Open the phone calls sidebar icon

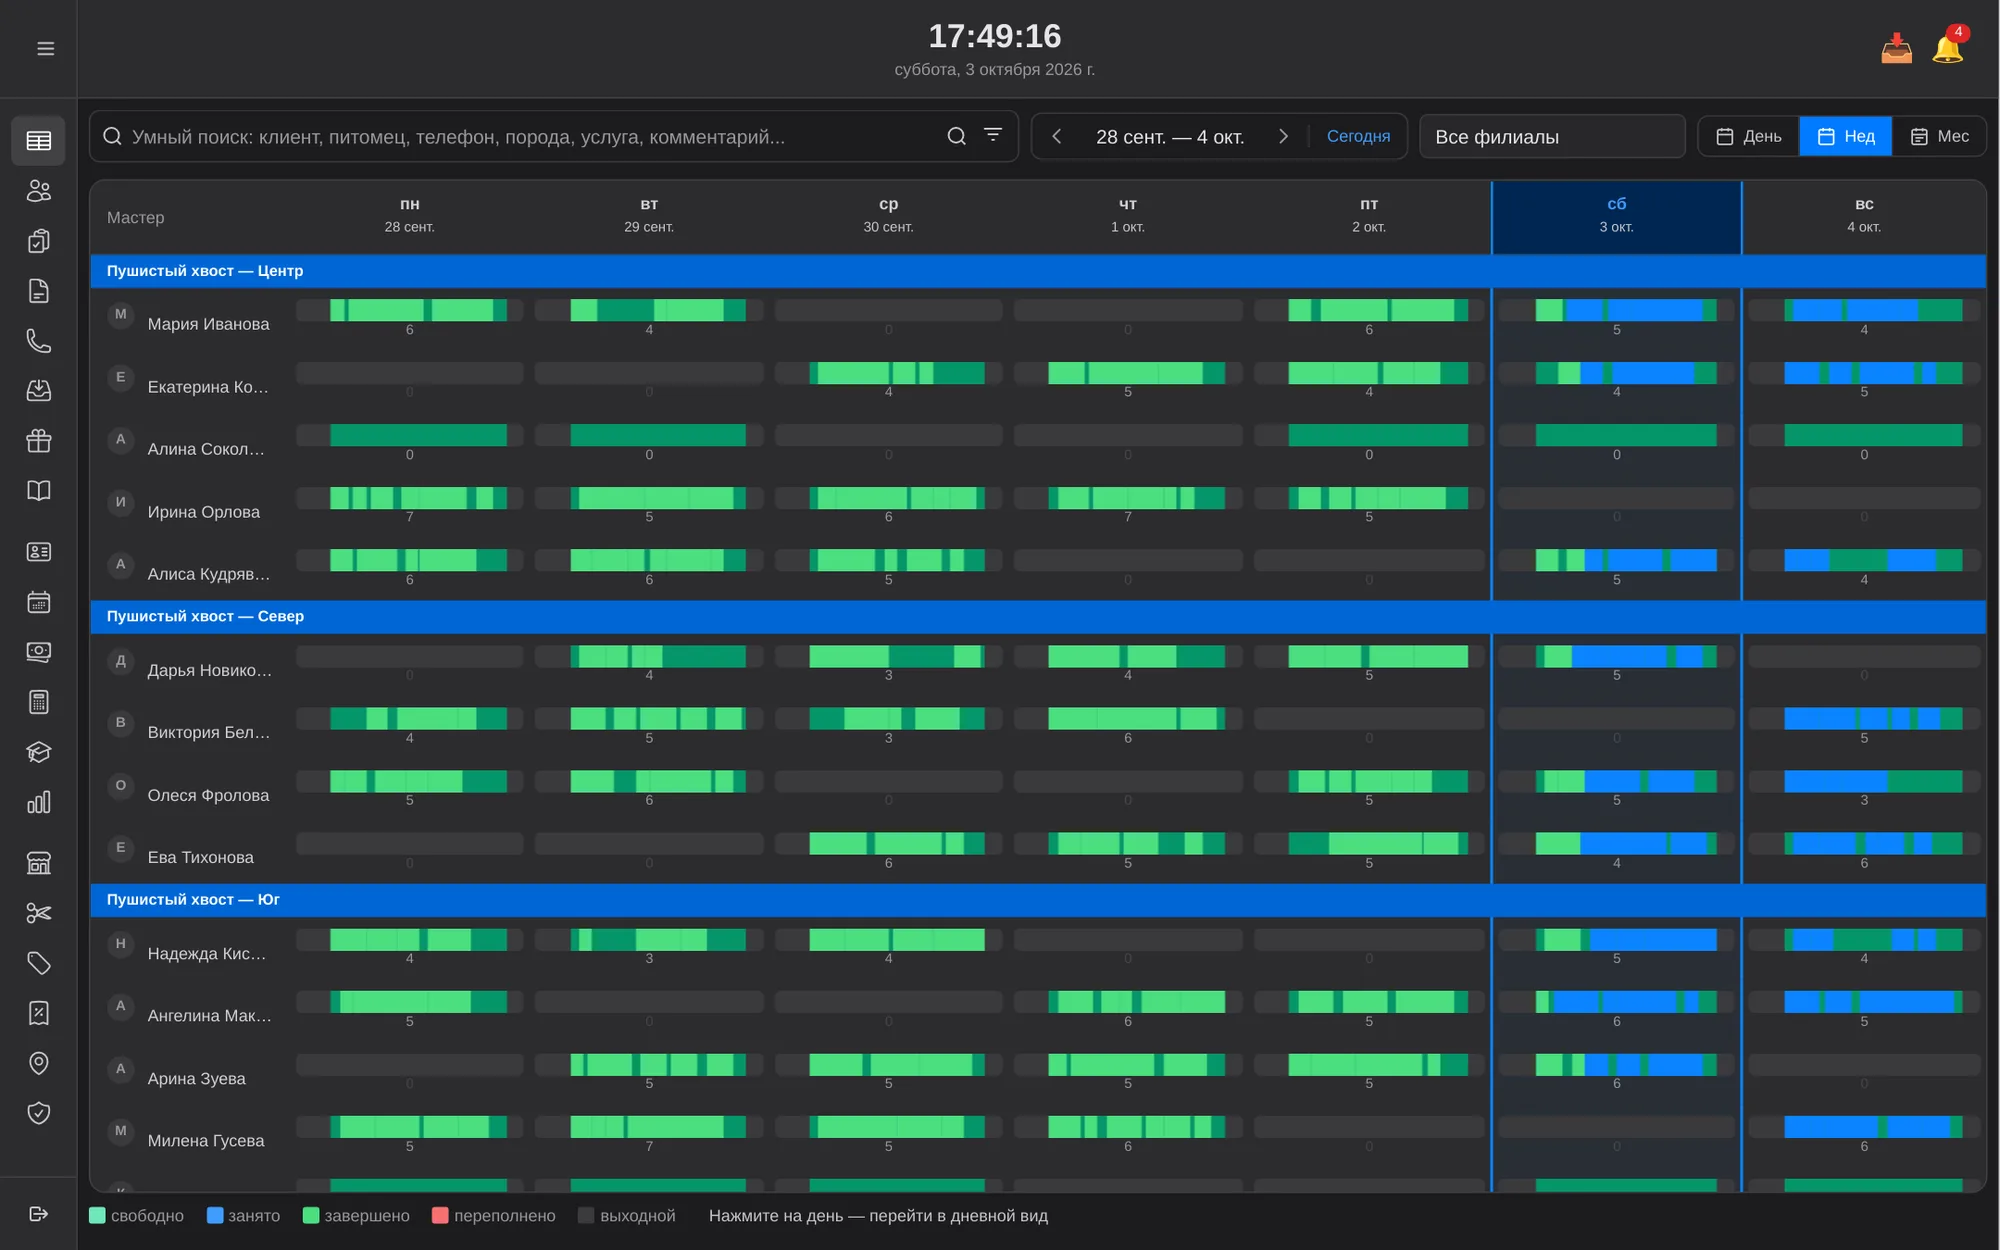[x=39, y=341]
